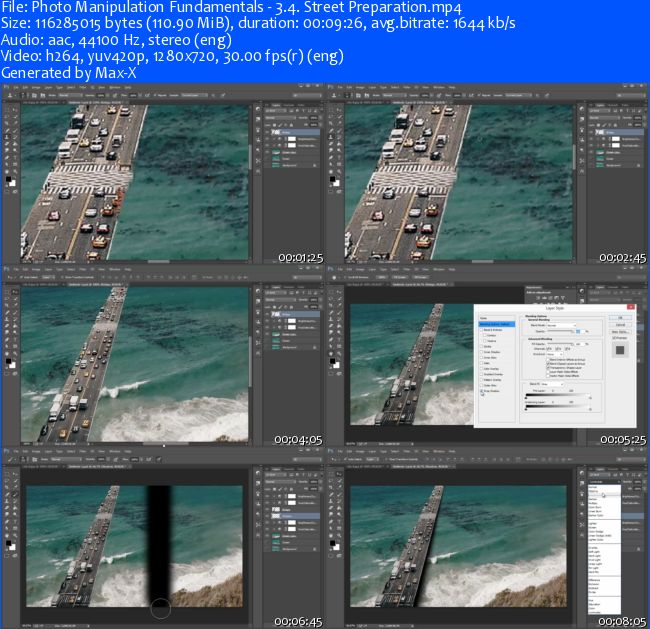Screen dimensions: 650x629
Task: Toggle Quick Mask mode in the 00:01:25 frame
Action: 7,191
